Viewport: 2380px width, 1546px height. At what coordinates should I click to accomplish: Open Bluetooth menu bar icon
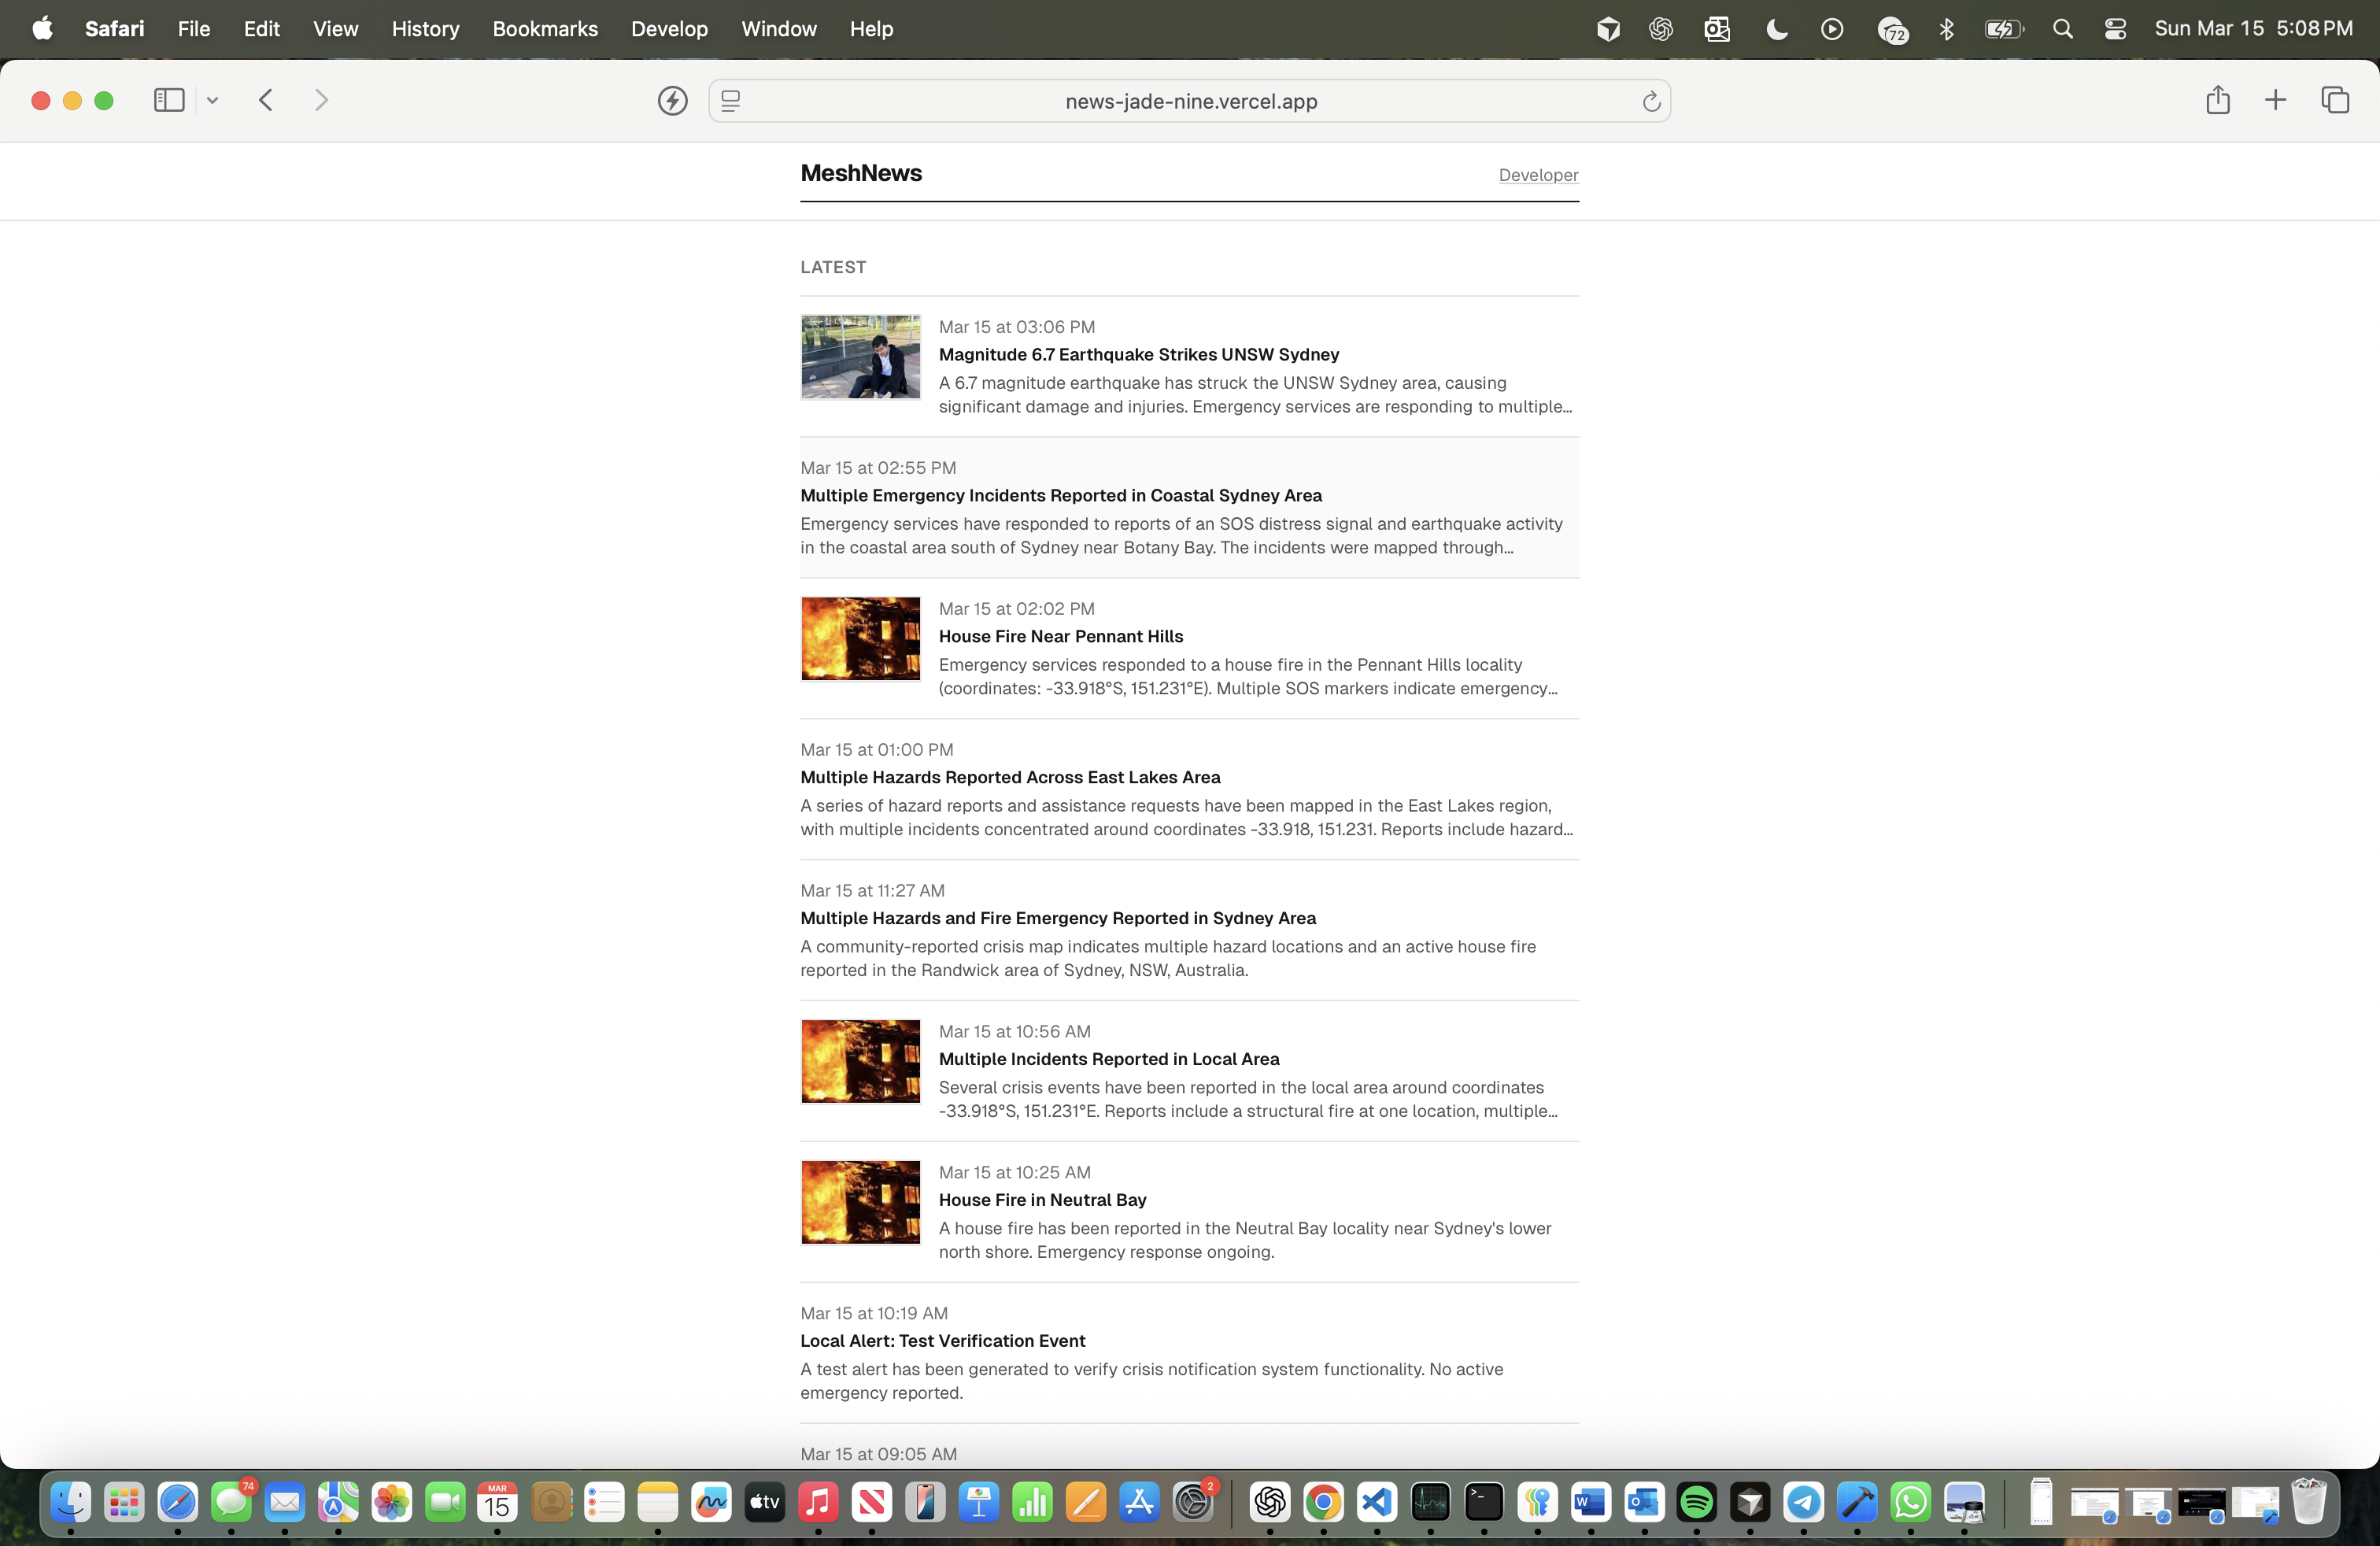(1946, 29)
